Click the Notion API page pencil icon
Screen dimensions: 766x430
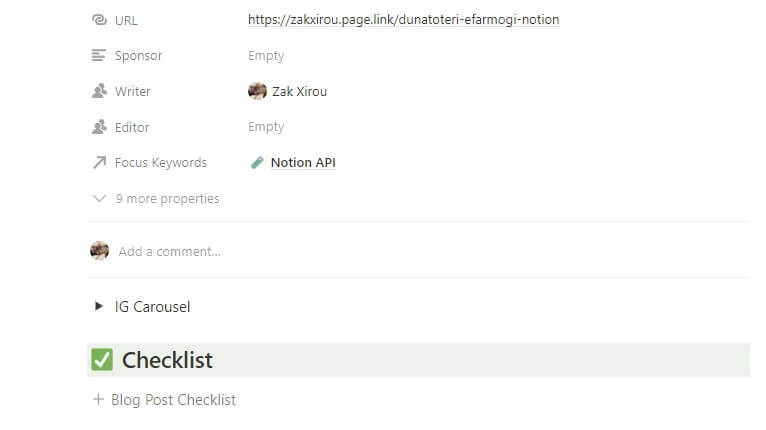257,163
